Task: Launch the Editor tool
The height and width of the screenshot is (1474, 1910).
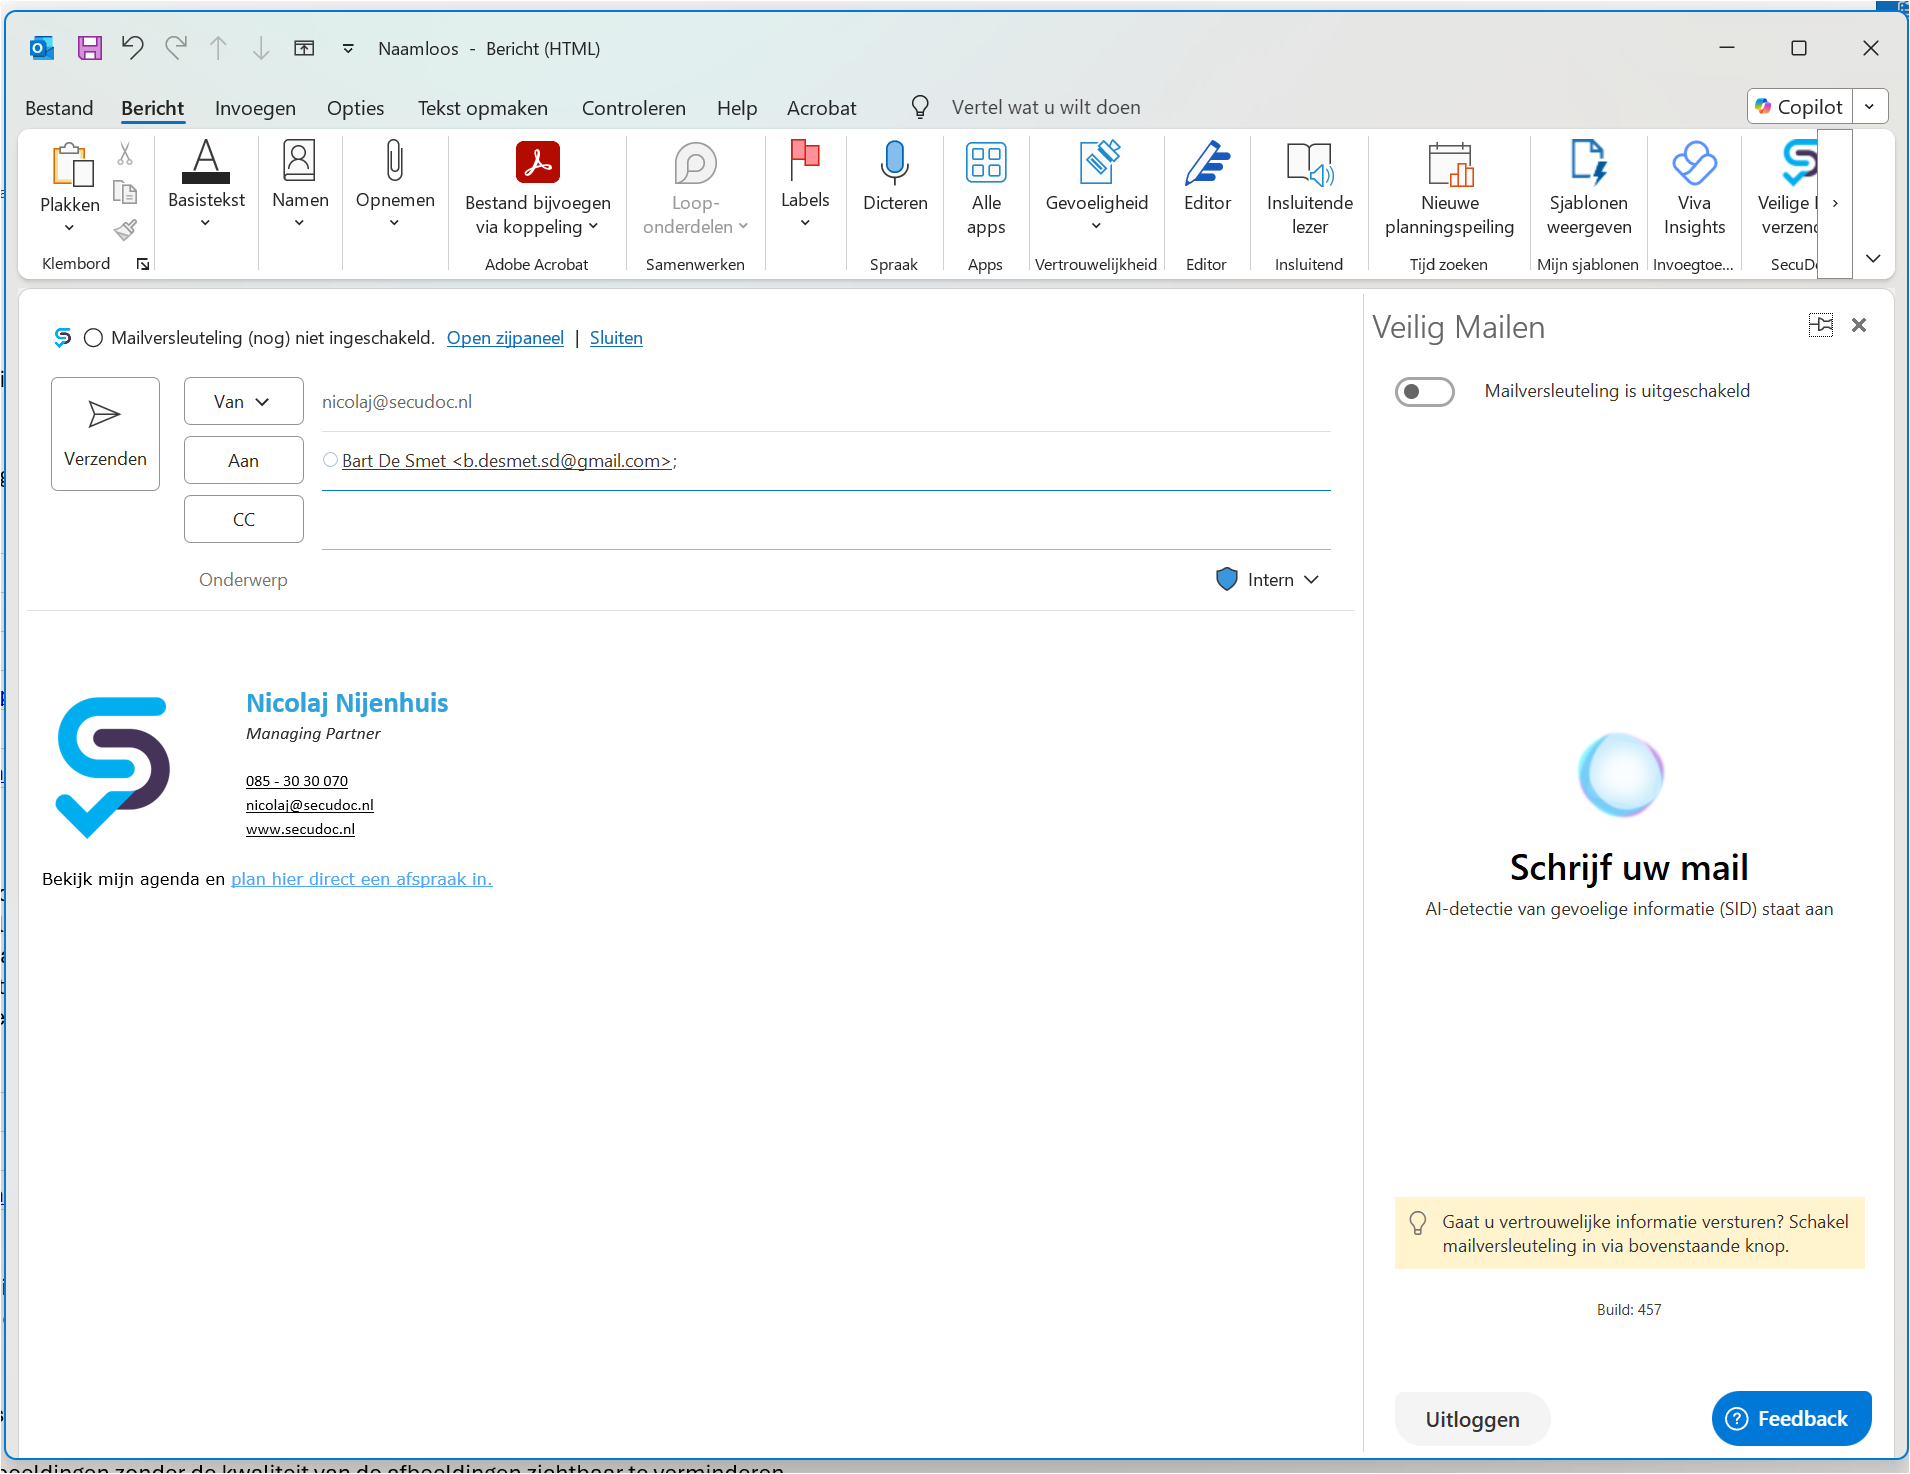Action: coord(1207,177)
